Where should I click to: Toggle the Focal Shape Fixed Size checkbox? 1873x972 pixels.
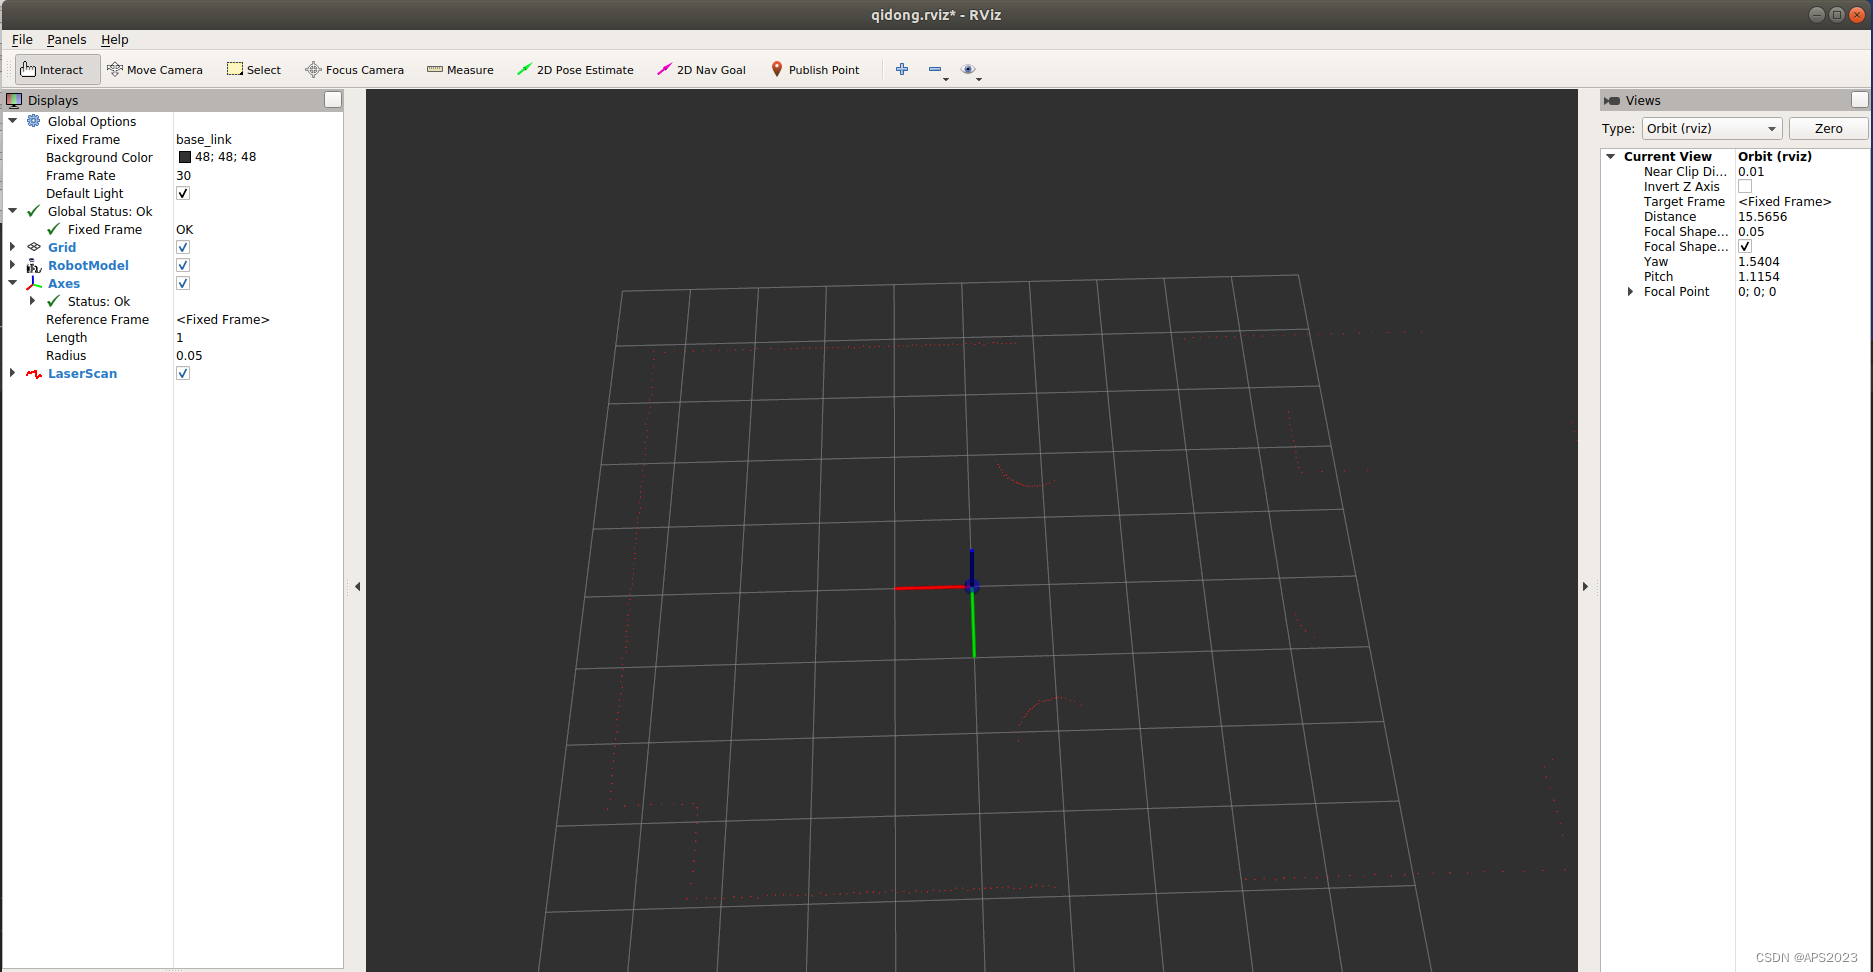[1745, 246]
